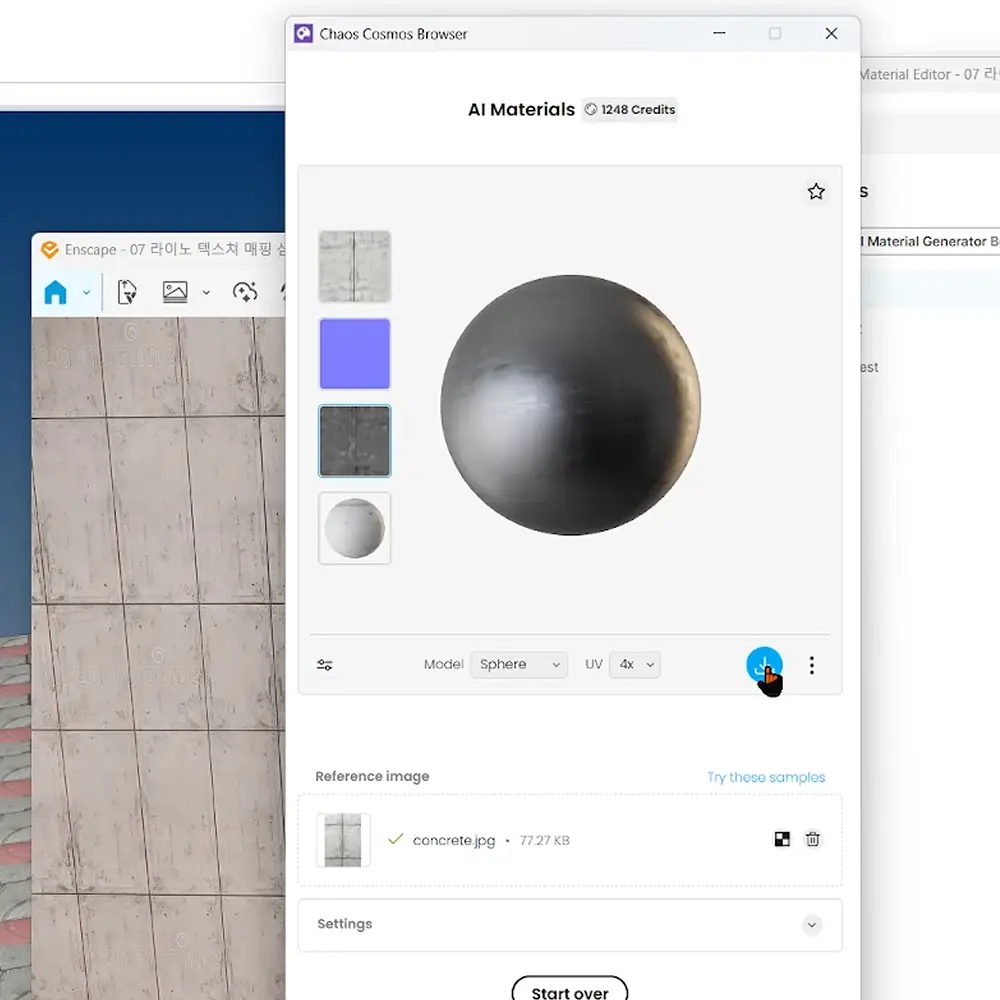Screen dimensions: 1000x1000
Task: Click the concrete.jpg reference image thumbnail
Action: coord(343,840)
